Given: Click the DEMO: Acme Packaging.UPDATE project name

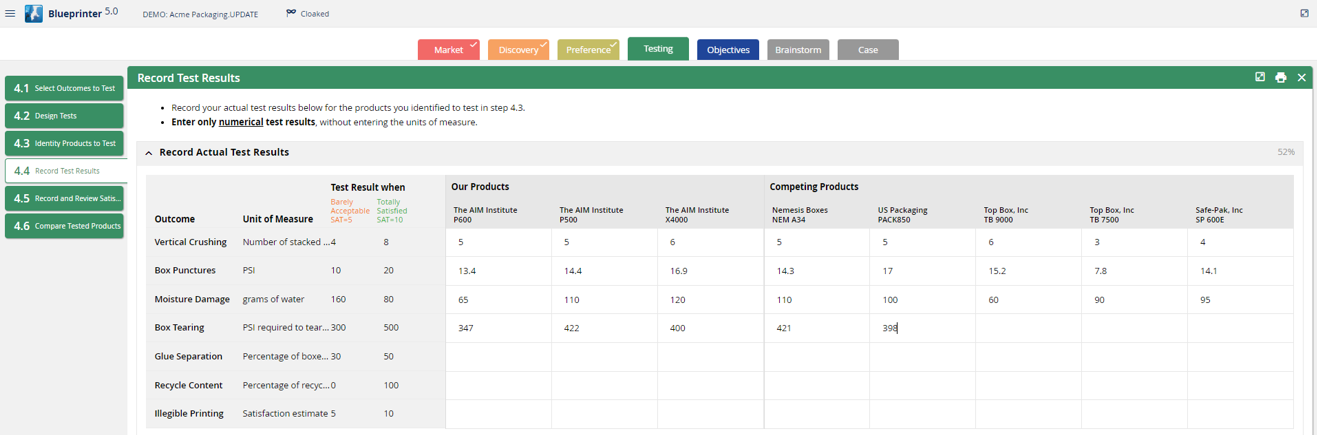Looking at the screenshot, I should (x=200, y=14).
